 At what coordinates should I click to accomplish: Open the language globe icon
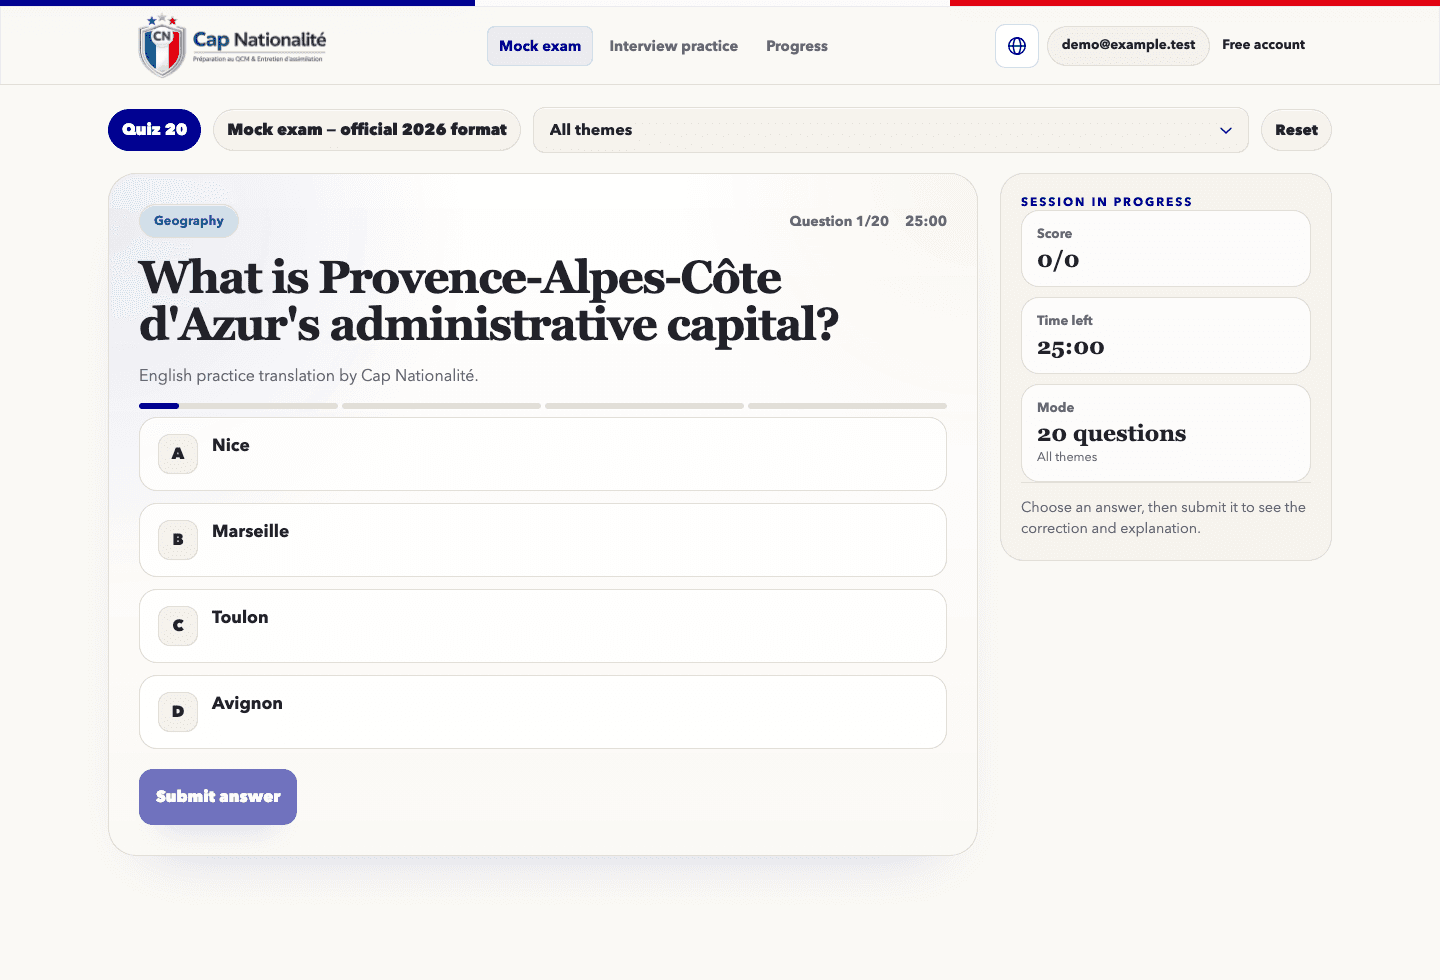(1017, 46)
